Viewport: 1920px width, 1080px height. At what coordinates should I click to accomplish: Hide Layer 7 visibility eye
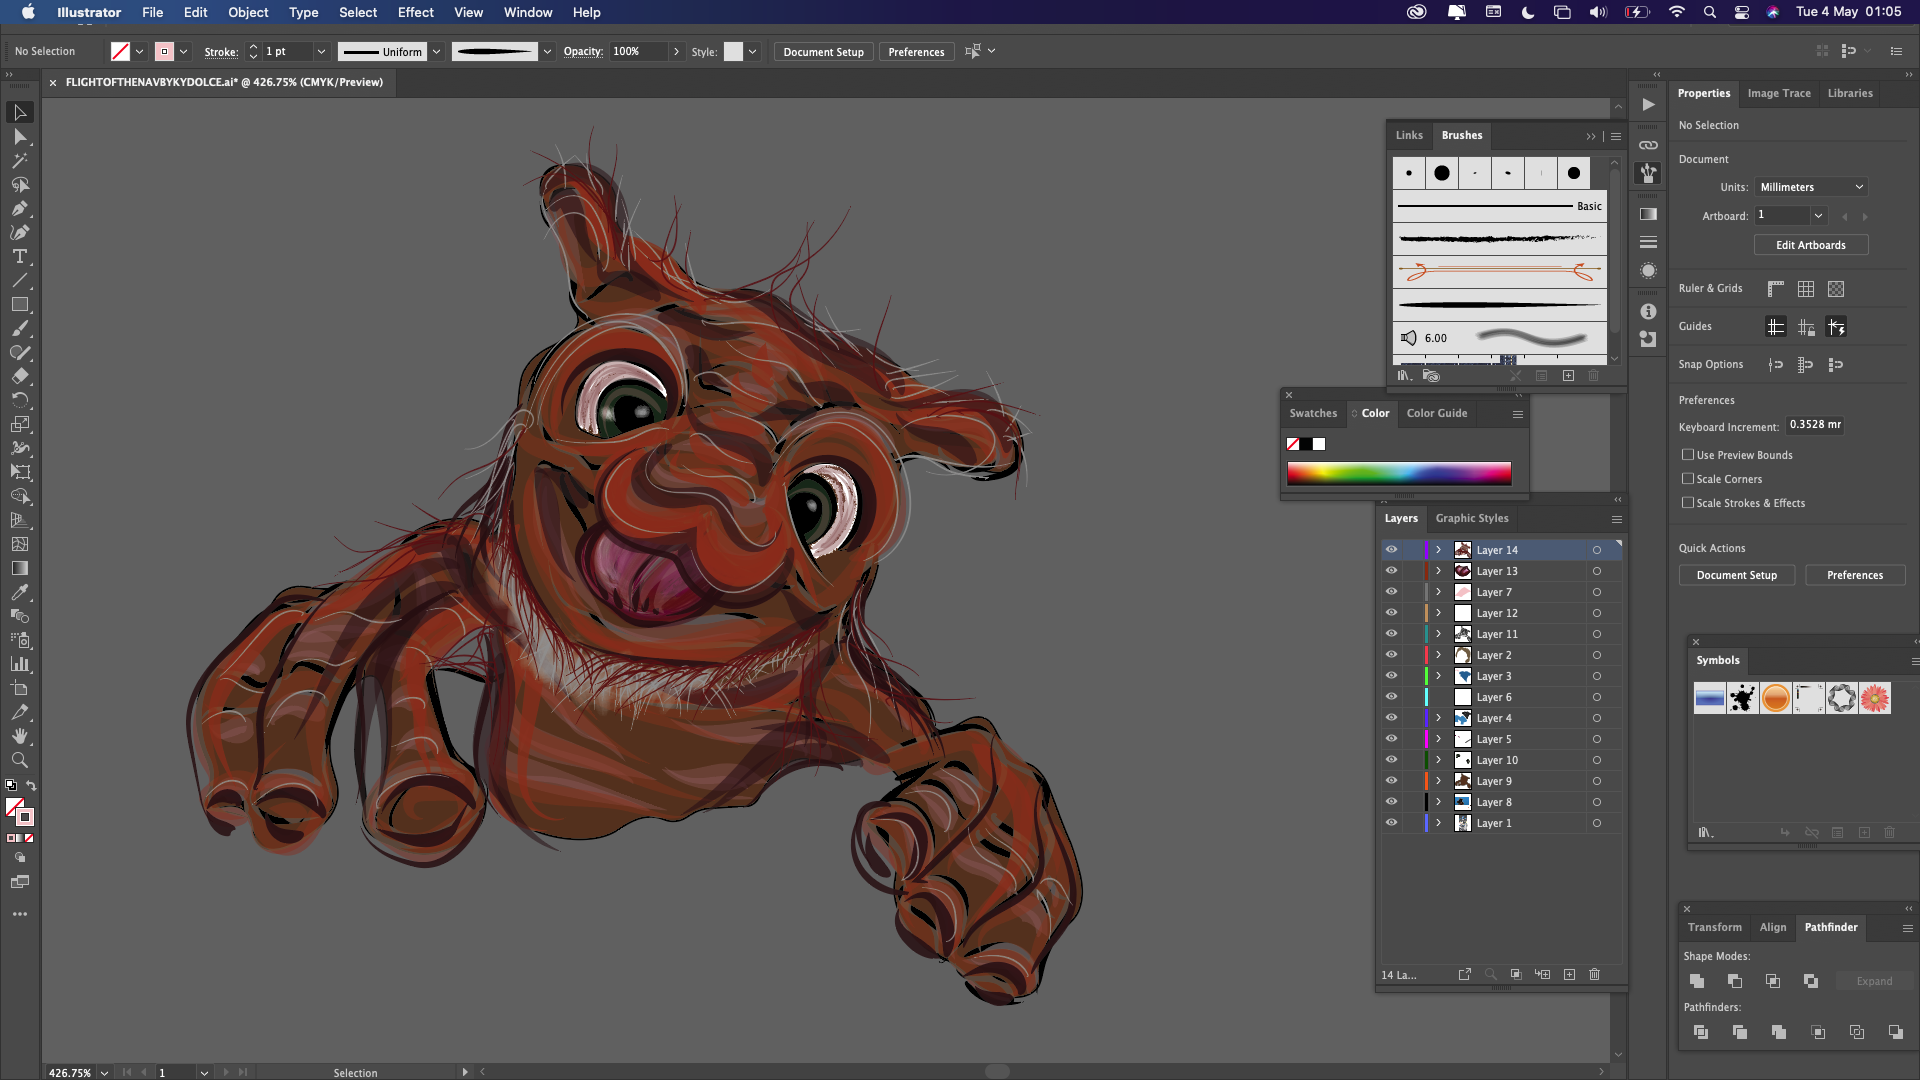click(1391, 591)
